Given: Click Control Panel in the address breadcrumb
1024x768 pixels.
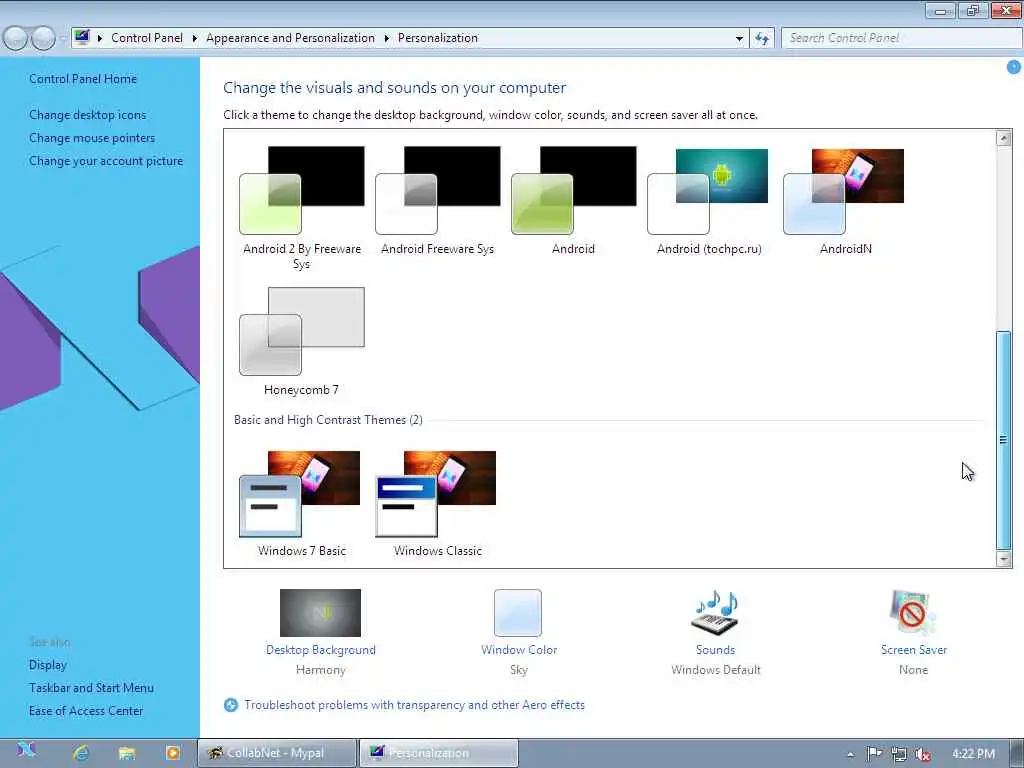Looking at the screenshot, I should pos(147,38).
